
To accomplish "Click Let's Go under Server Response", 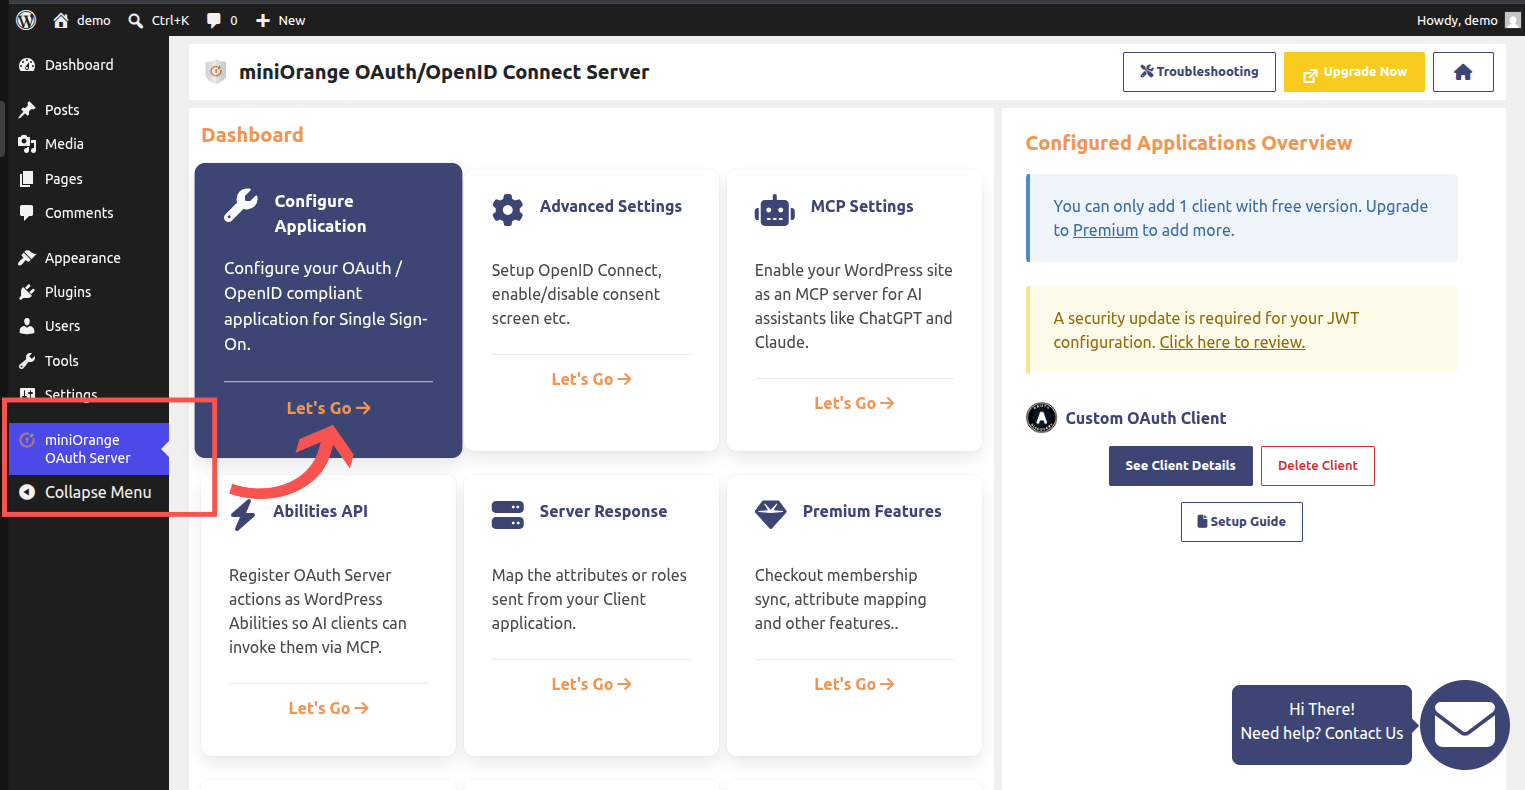I will [x=591, y=684].
